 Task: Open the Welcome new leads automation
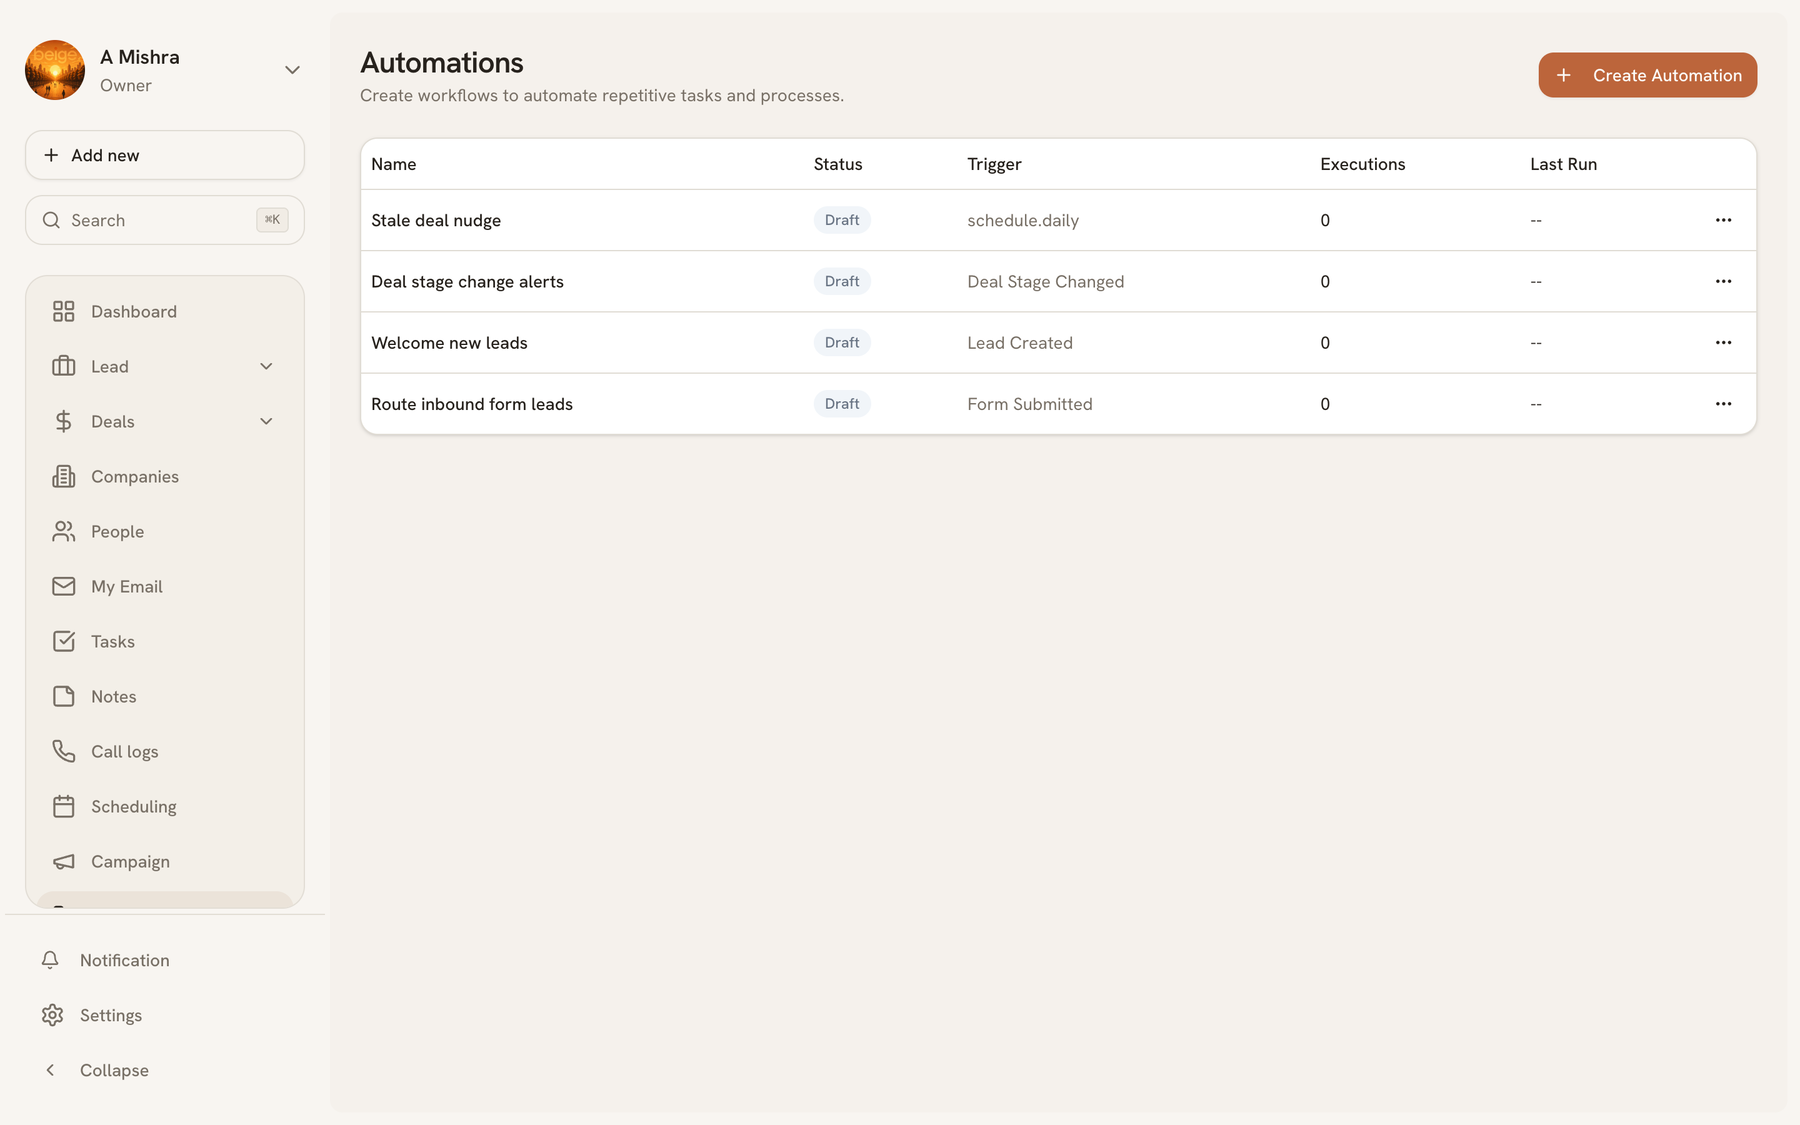coord(449,343)
